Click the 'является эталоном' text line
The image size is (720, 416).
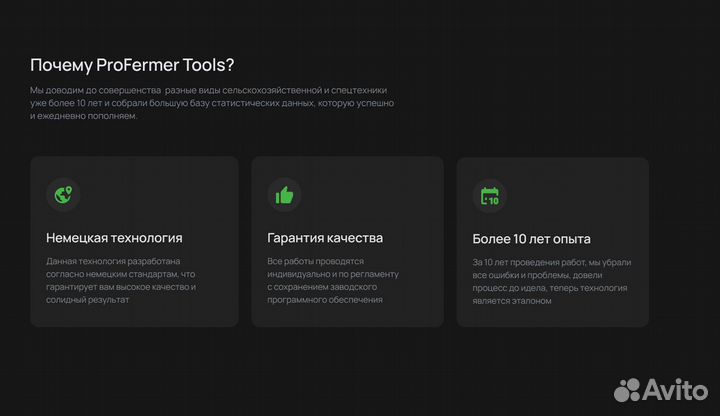coord(511,301)
